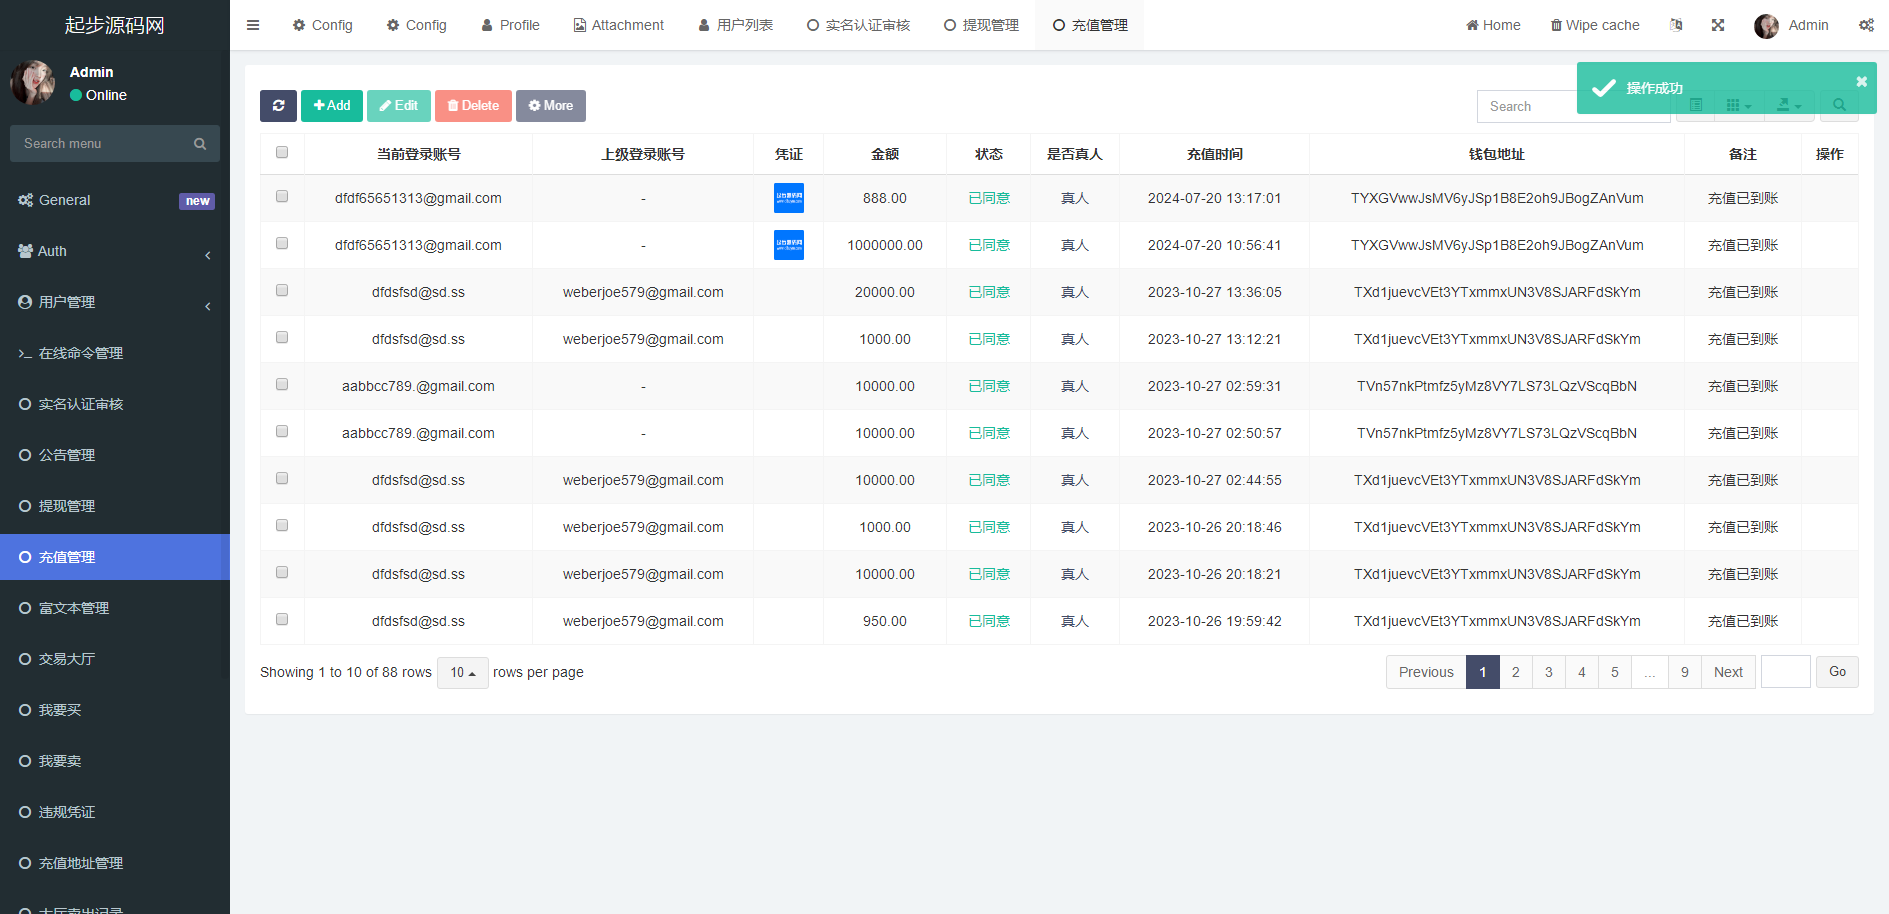Expand the Auth sidebar menu
Image resolution: width=1889 pixels, height=914 pixels.
coord(115,251)
